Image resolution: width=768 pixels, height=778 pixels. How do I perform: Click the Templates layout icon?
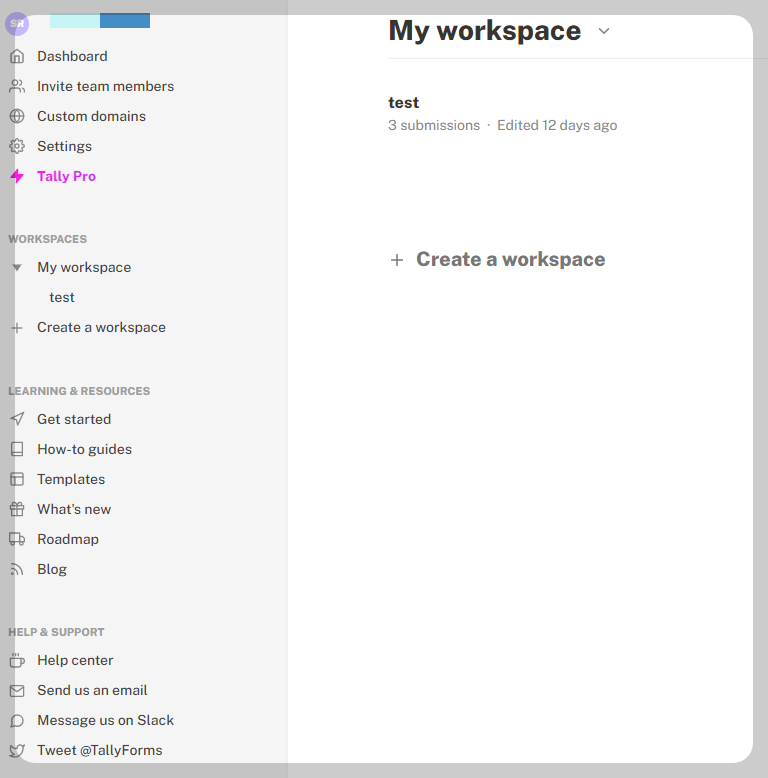(x=17, y=479)
